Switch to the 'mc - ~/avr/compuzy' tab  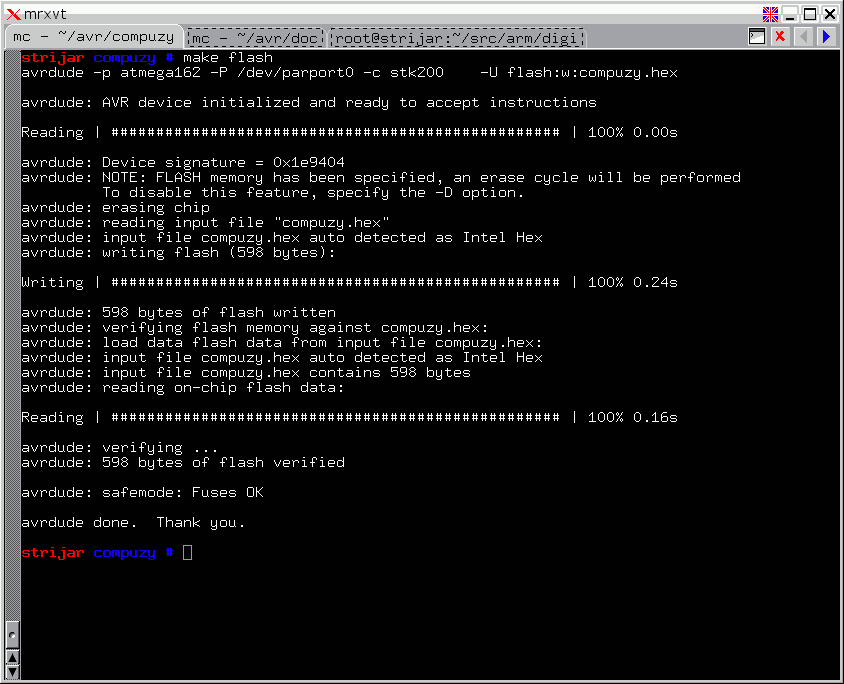(x=94, y=37)
